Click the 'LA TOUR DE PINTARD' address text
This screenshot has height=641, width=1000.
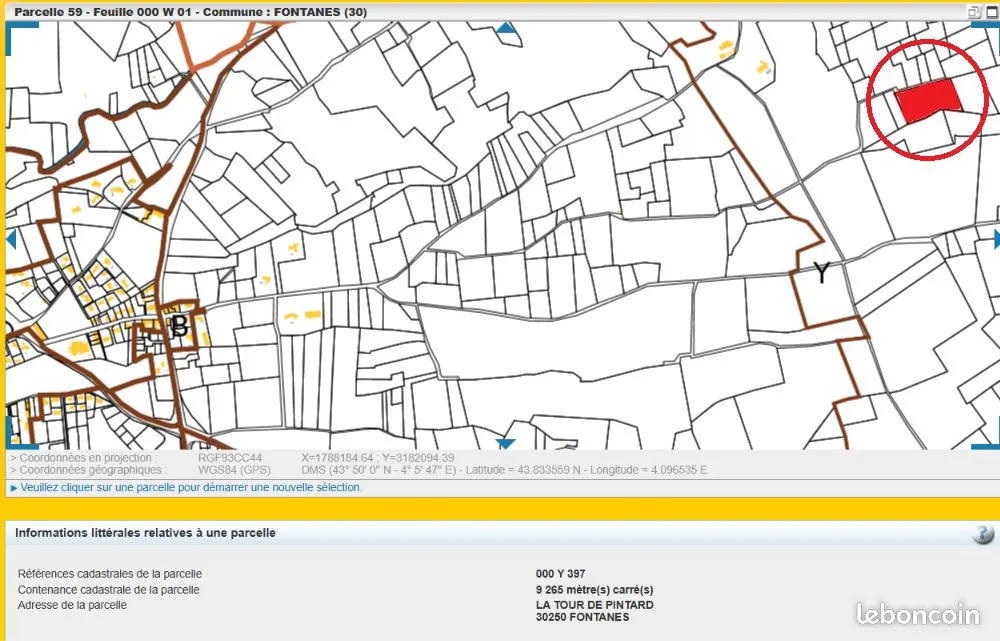tap(594, 605)
